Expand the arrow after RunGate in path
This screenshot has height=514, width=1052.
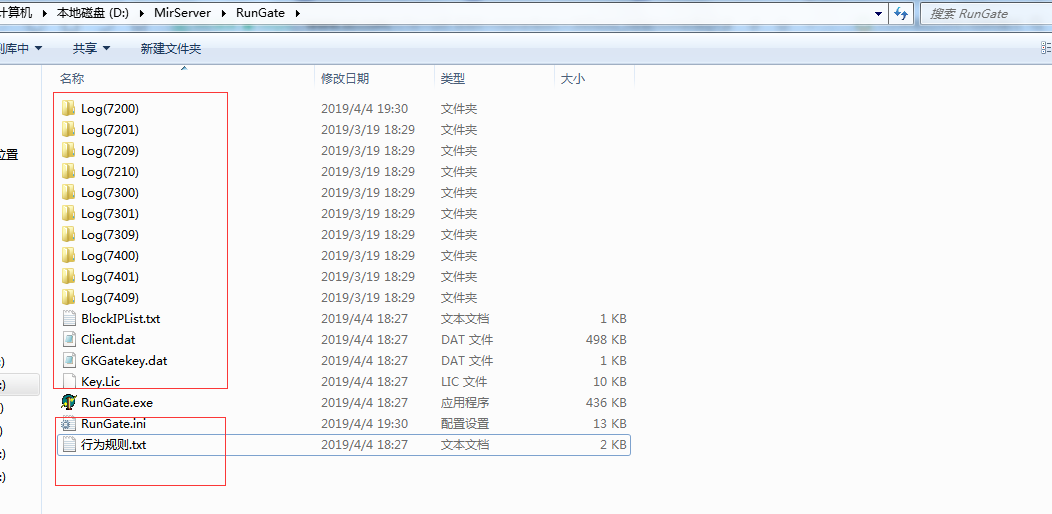coord(297,13)
